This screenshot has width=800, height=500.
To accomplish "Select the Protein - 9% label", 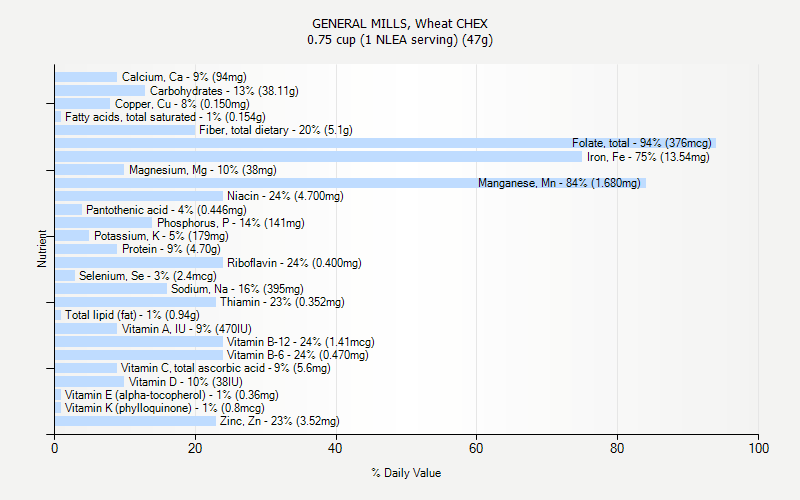I will point(171,249).
